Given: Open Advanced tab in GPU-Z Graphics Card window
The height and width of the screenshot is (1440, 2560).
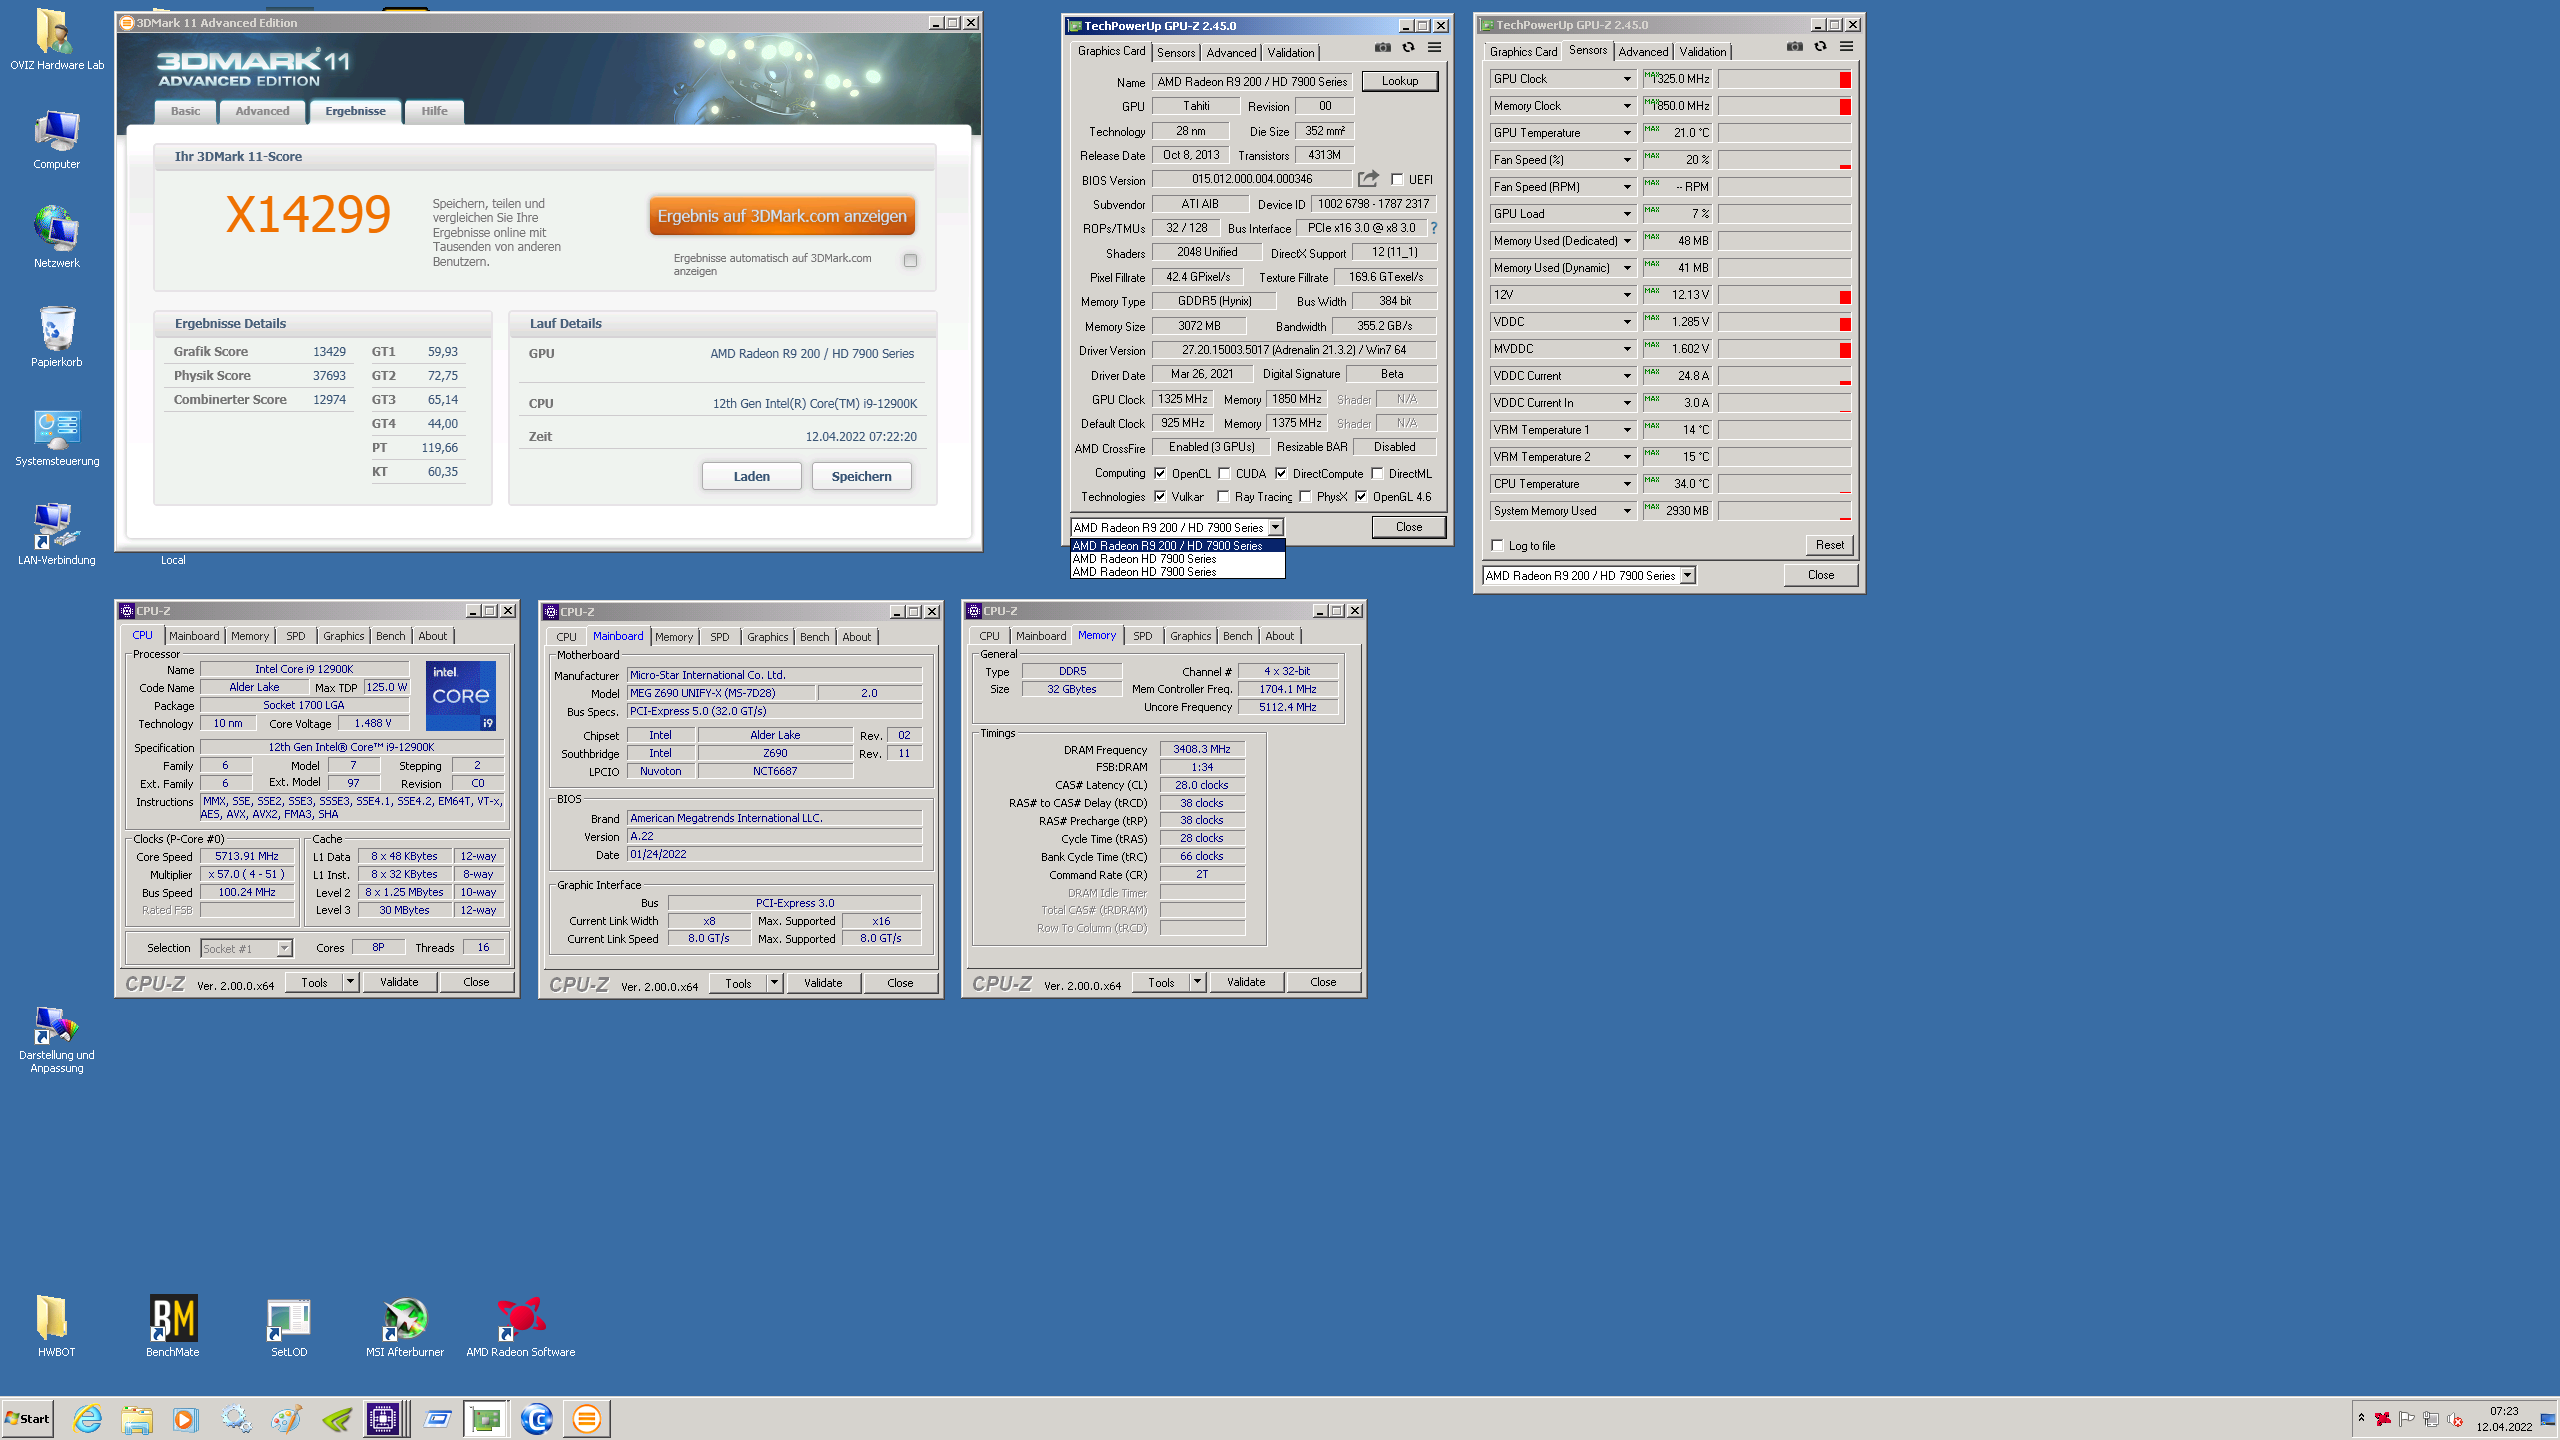Looking at the screenshot, I should click(1231, 53).
